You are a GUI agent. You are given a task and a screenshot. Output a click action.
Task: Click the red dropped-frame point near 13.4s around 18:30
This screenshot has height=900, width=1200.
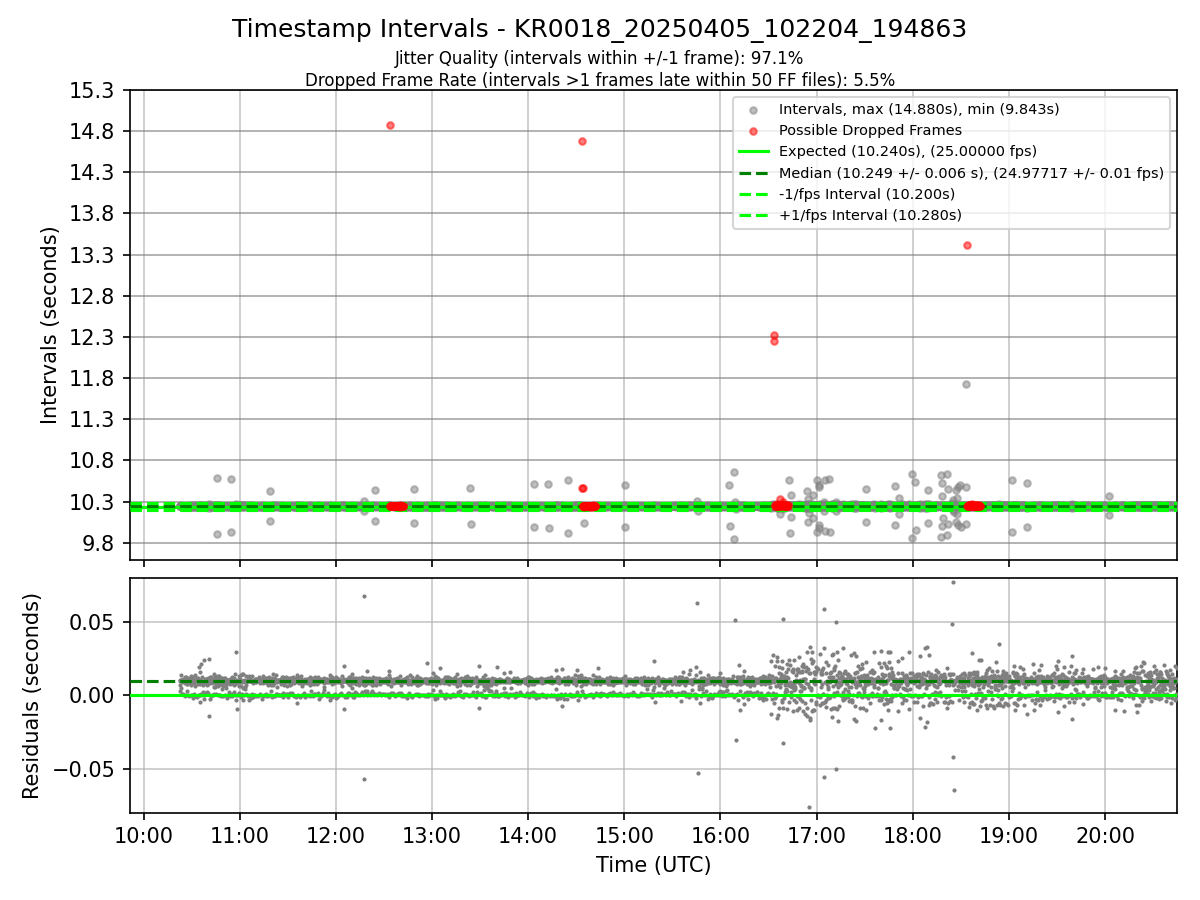pyautogui.click(x=967, y=245)
